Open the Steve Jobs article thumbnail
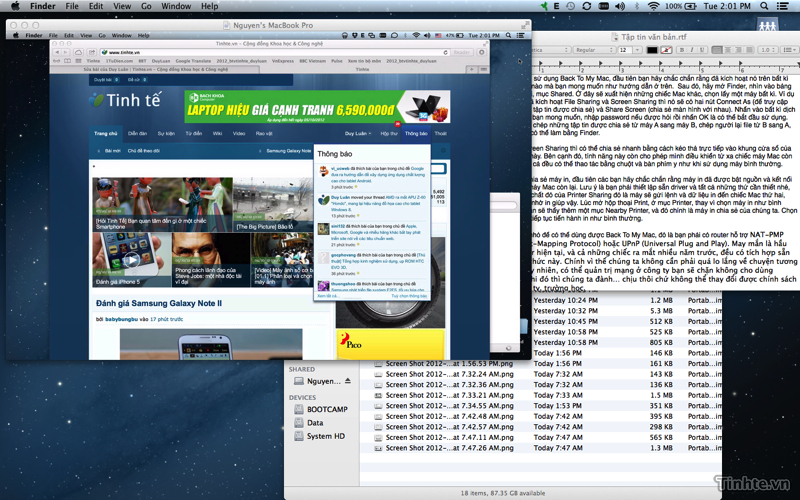Screen dimensions: 800x500 tap(210, 259)
